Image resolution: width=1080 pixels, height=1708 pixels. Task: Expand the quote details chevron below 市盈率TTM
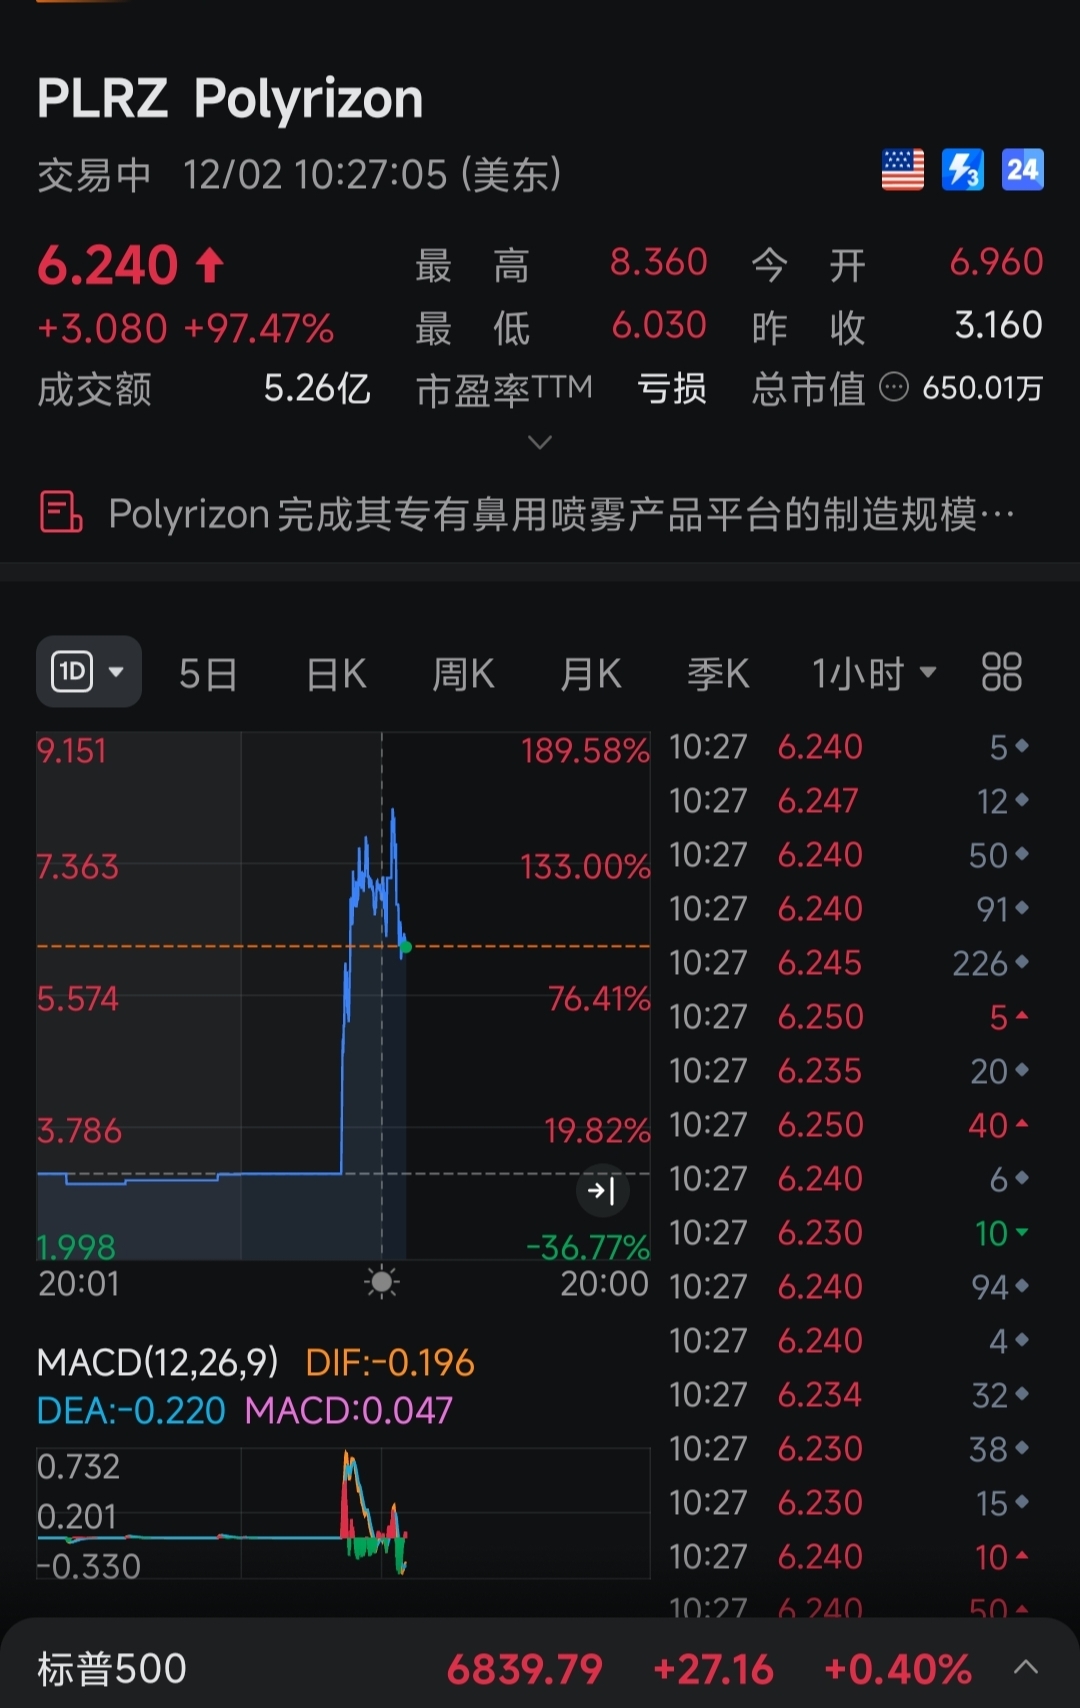540,441
